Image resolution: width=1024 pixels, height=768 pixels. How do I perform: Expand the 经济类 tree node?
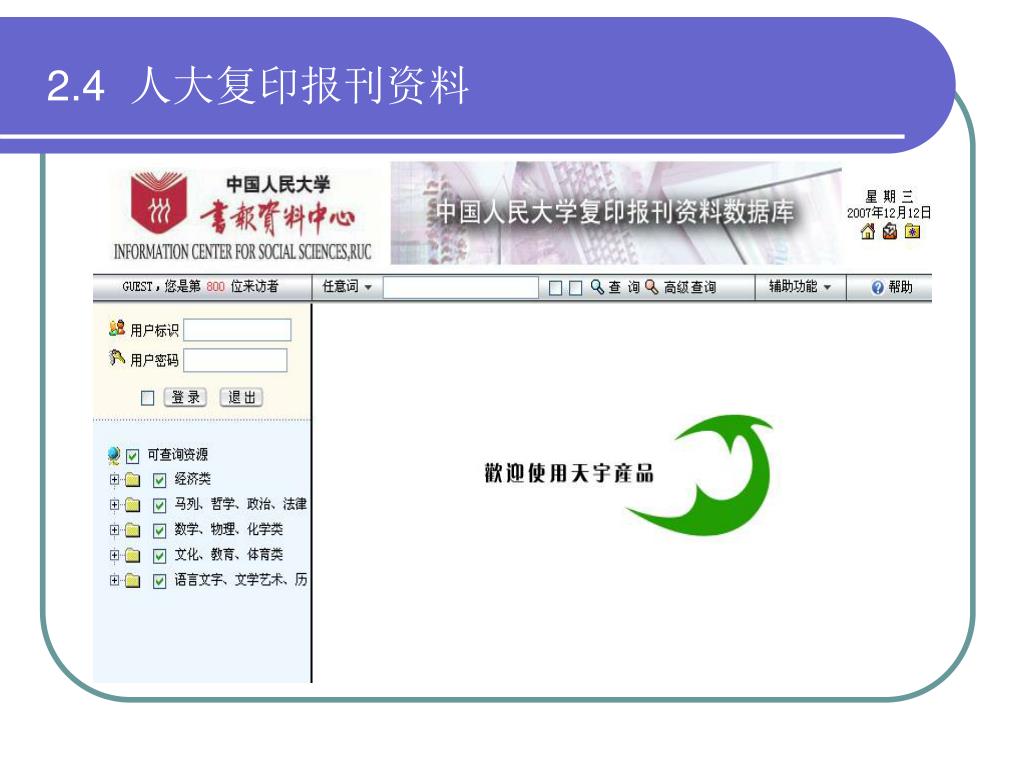pyautogui.click(x=114, y=479)
